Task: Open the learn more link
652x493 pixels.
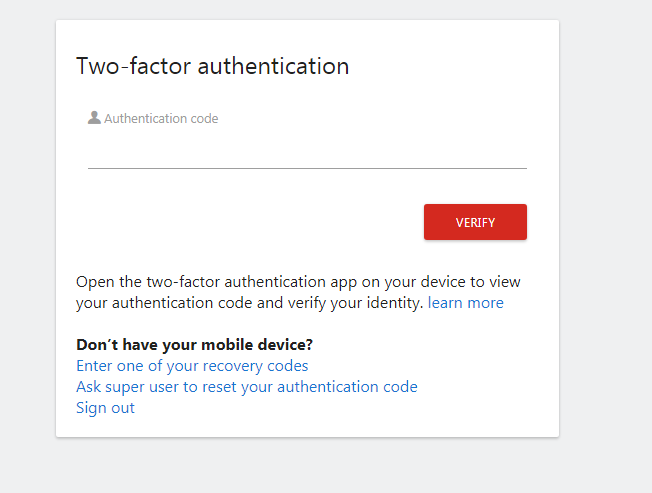Action: pyautogui.click(x=465, y=303)
